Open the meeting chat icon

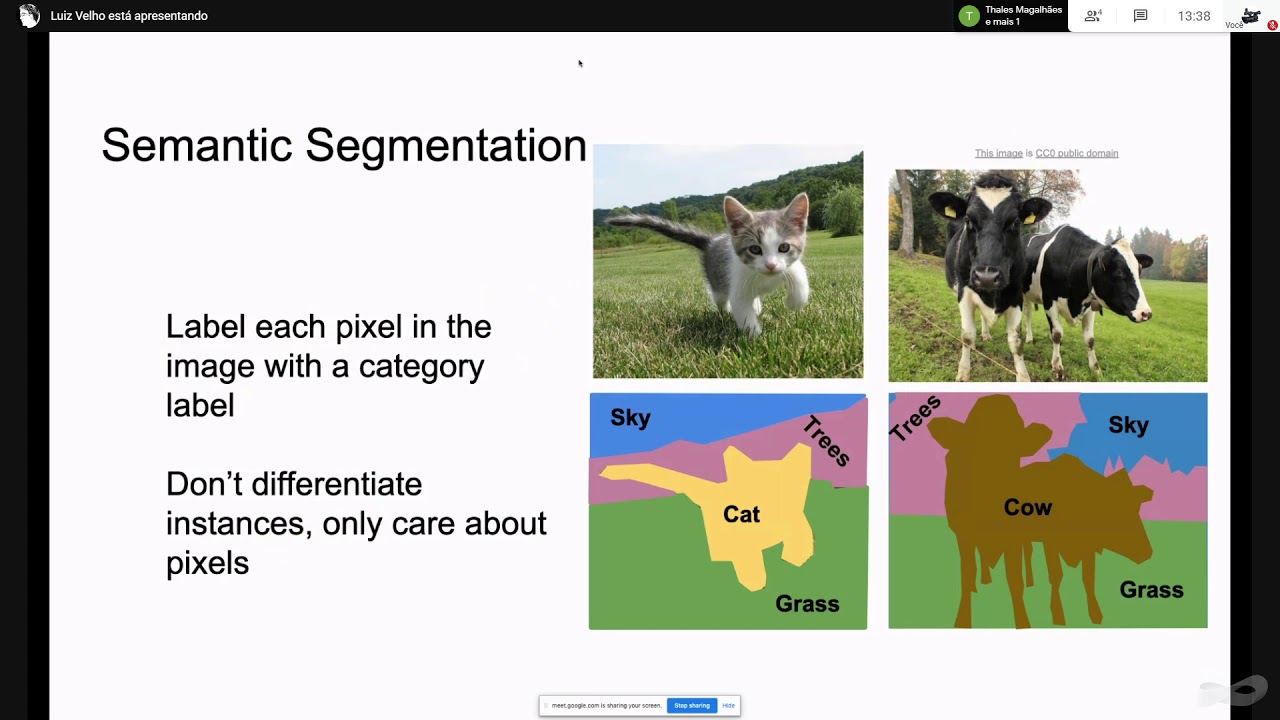1140,16
